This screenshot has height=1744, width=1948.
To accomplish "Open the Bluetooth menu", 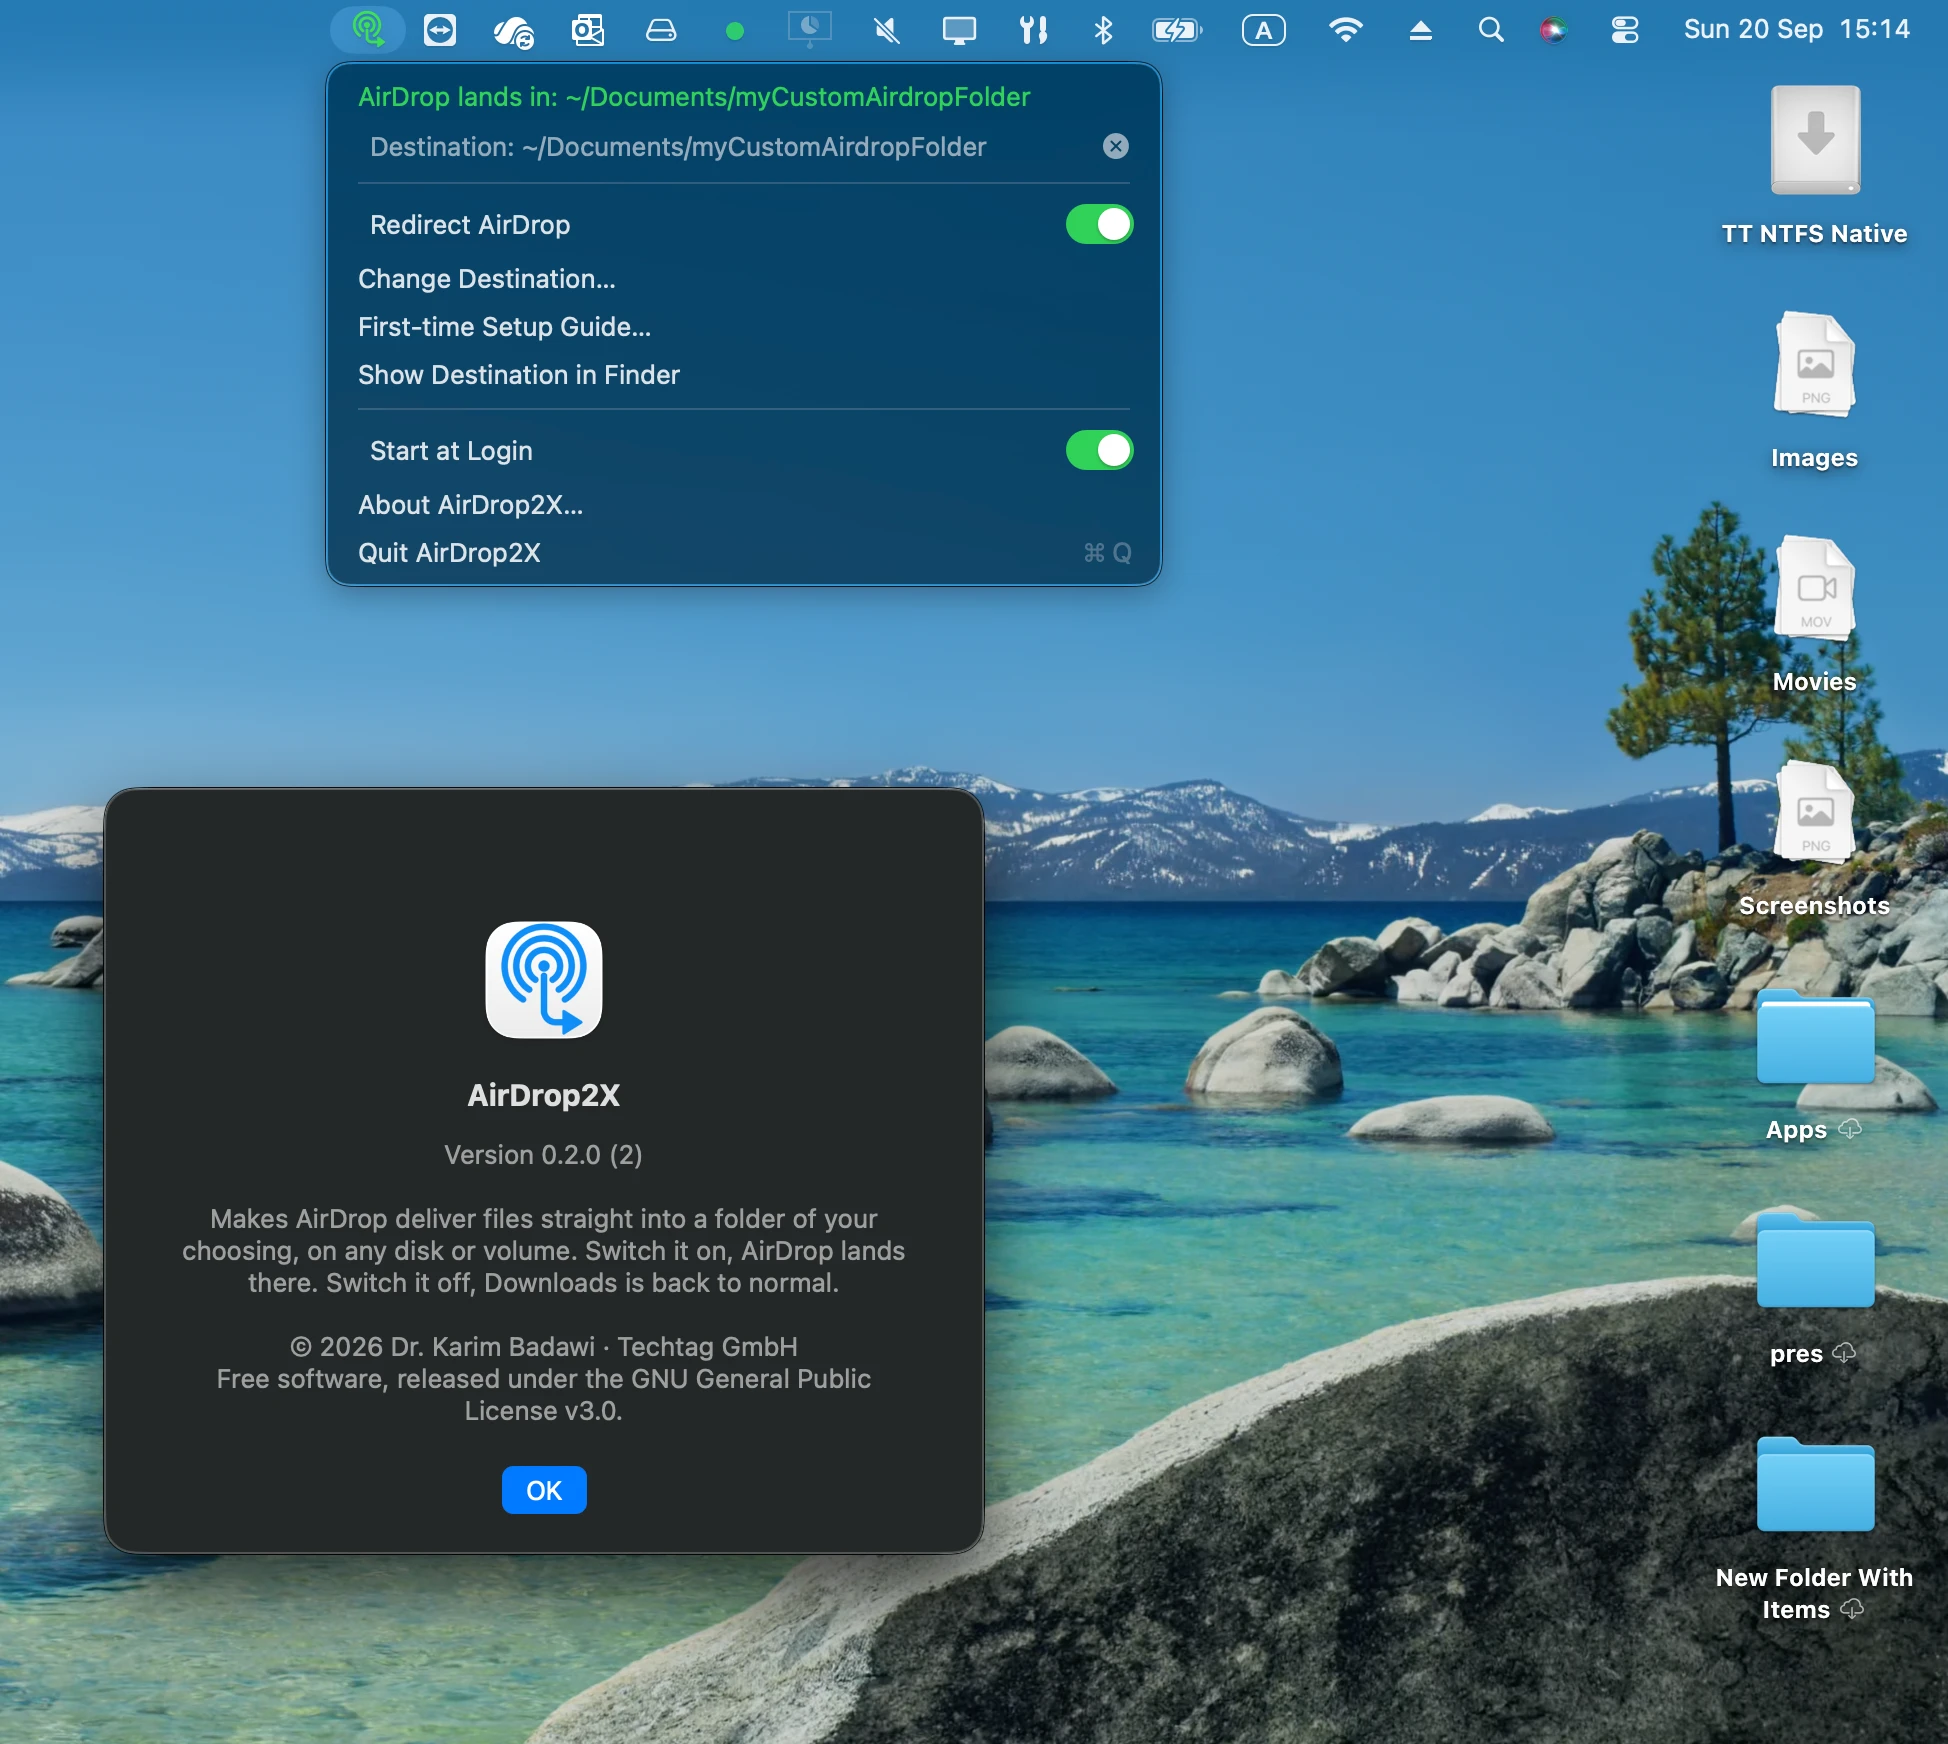I will 1103,30.
